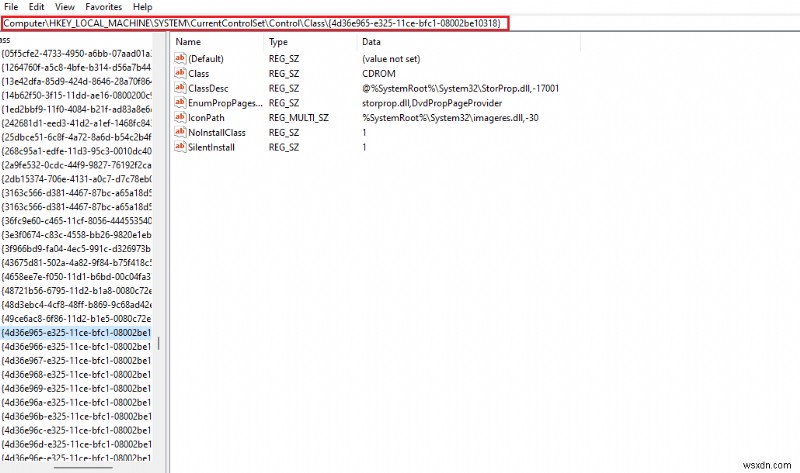Click the string icon of NoInstallClass value
The width and height of the screenshot is (800, 473).
(180, 132)
